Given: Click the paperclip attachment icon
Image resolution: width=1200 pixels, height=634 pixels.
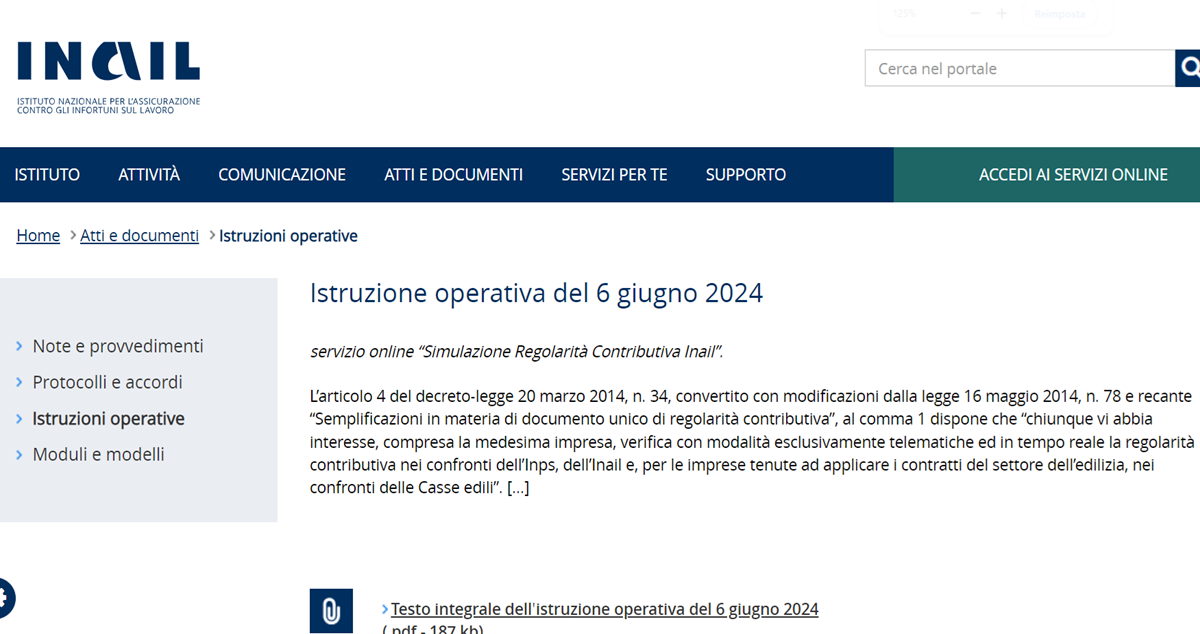Looking at the screenshot, I should pyautogui.click(x=331, y=611).
